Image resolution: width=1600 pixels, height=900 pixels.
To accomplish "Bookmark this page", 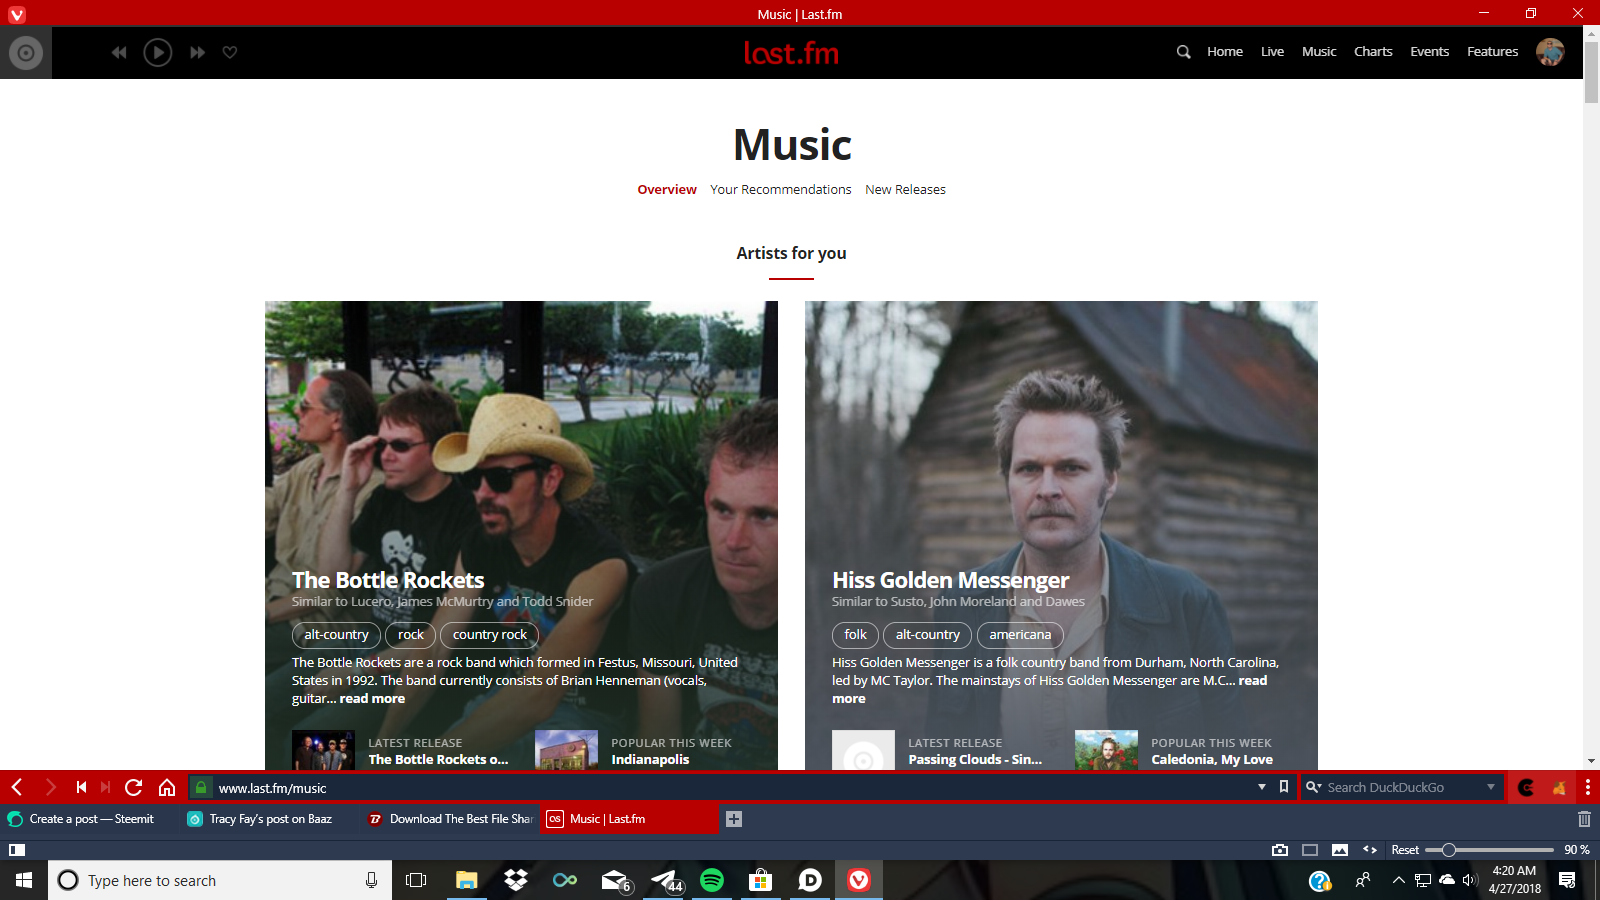I will [1284, 788].
